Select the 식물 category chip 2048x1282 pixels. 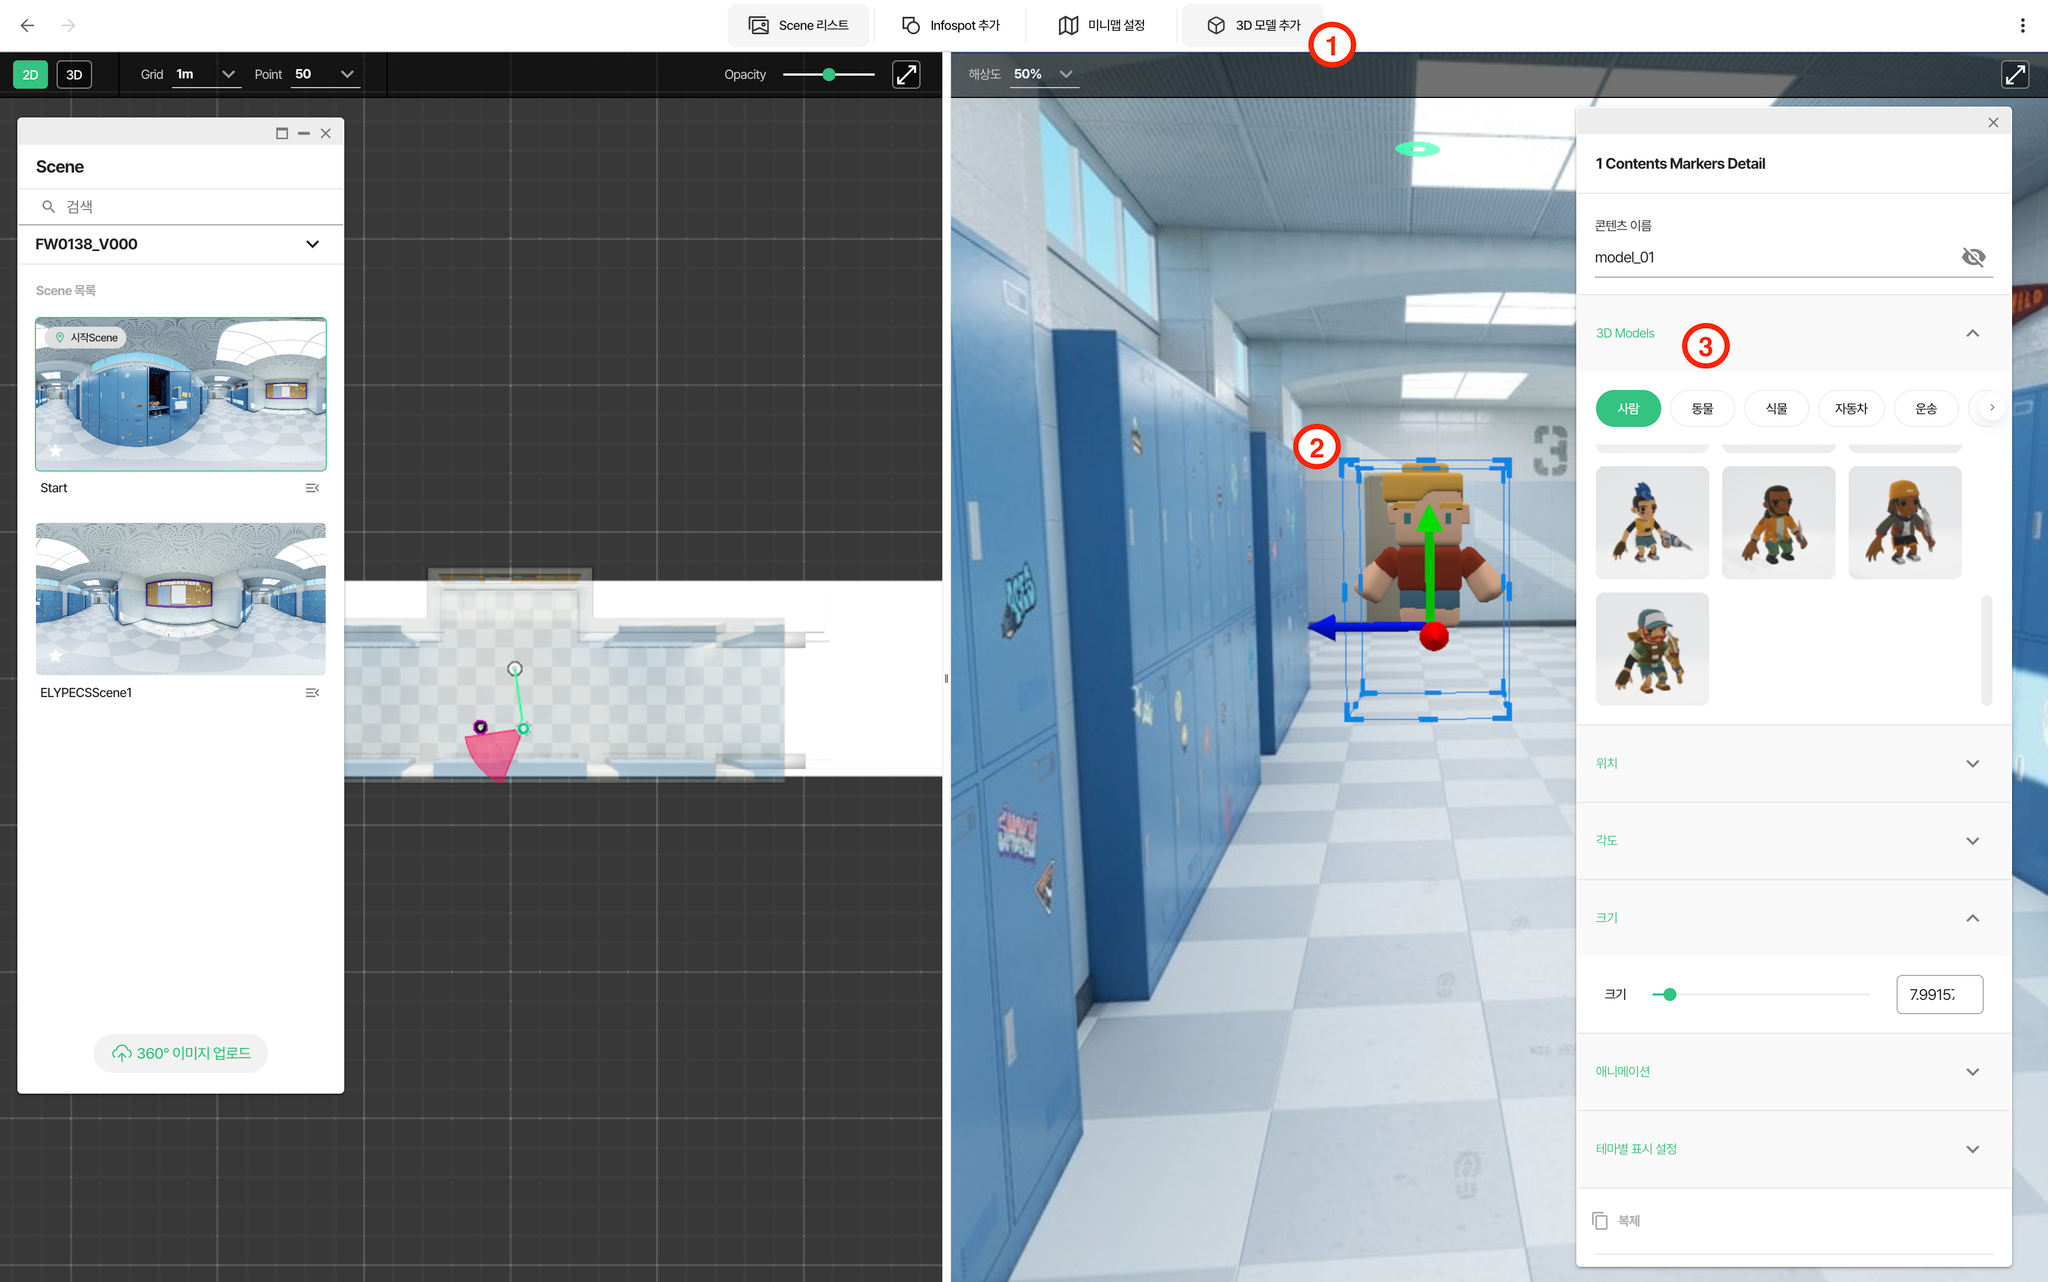coord(1776,408)
